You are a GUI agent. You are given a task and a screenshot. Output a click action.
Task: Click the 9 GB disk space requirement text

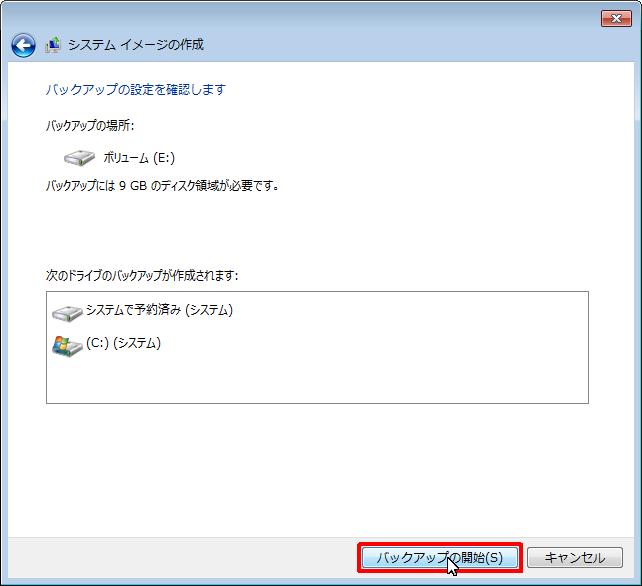[x=162, y=186]
